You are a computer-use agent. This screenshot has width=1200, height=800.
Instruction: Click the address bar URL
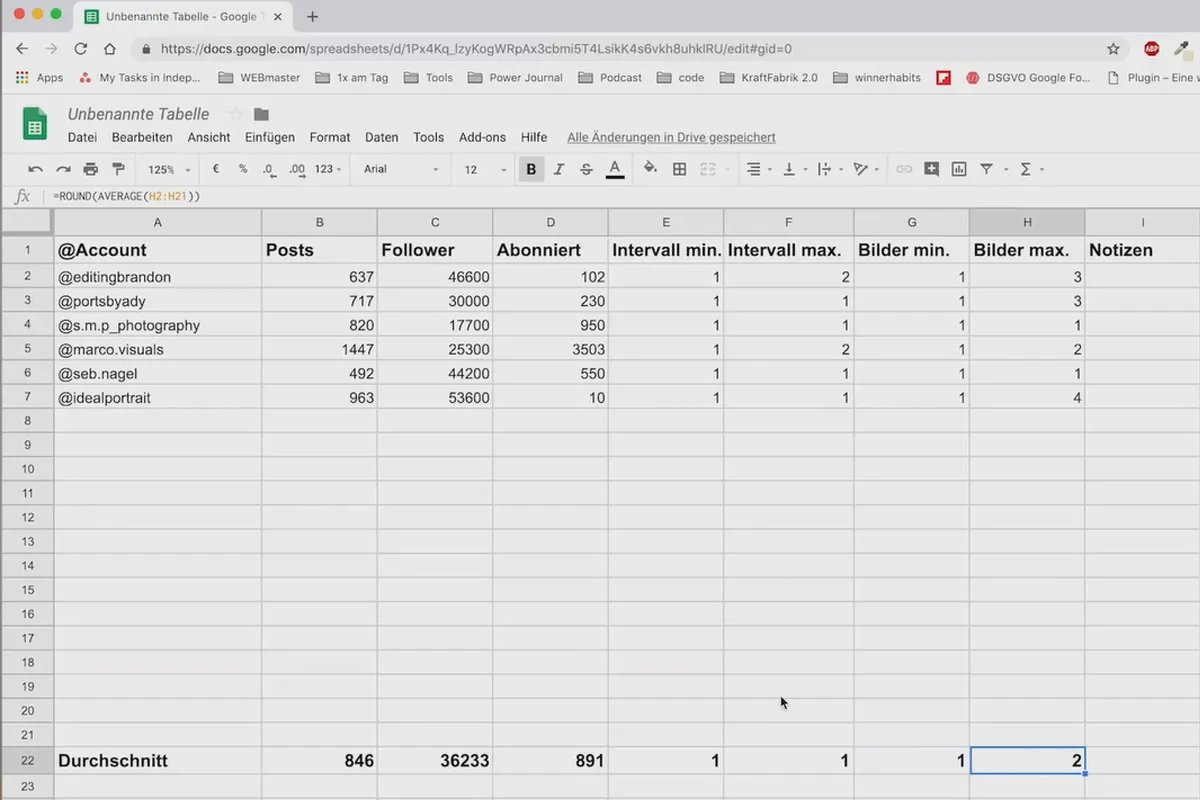[x=476, y=48]
